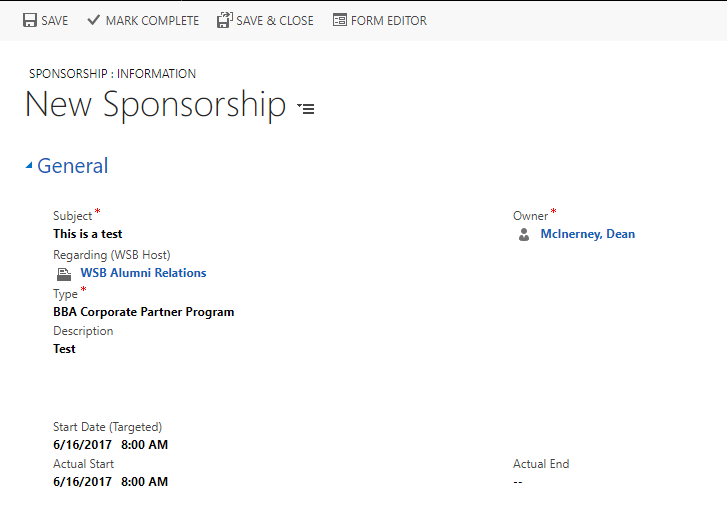Viewport: 727px width, 510px height.
Task: Click the owner person icon
Action: (524, 235)
